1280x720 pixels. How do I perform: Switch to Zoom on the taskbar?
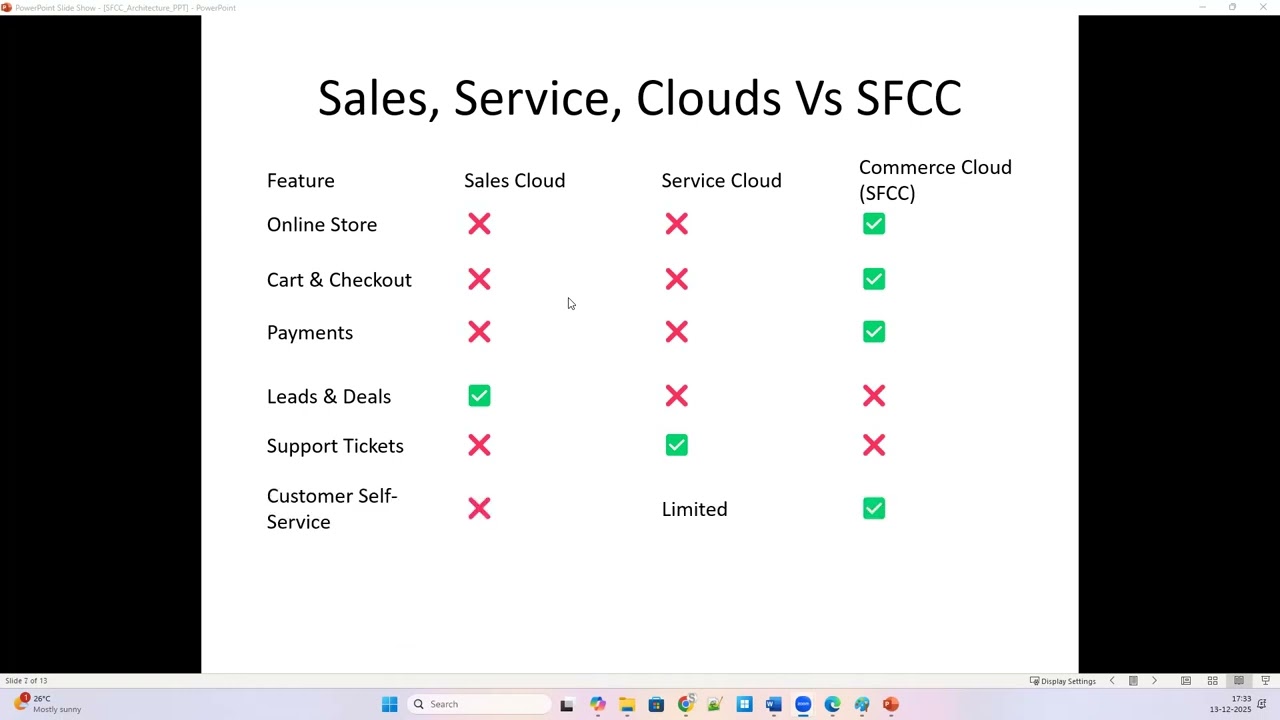pyautogui.click(x=803, y=704)
